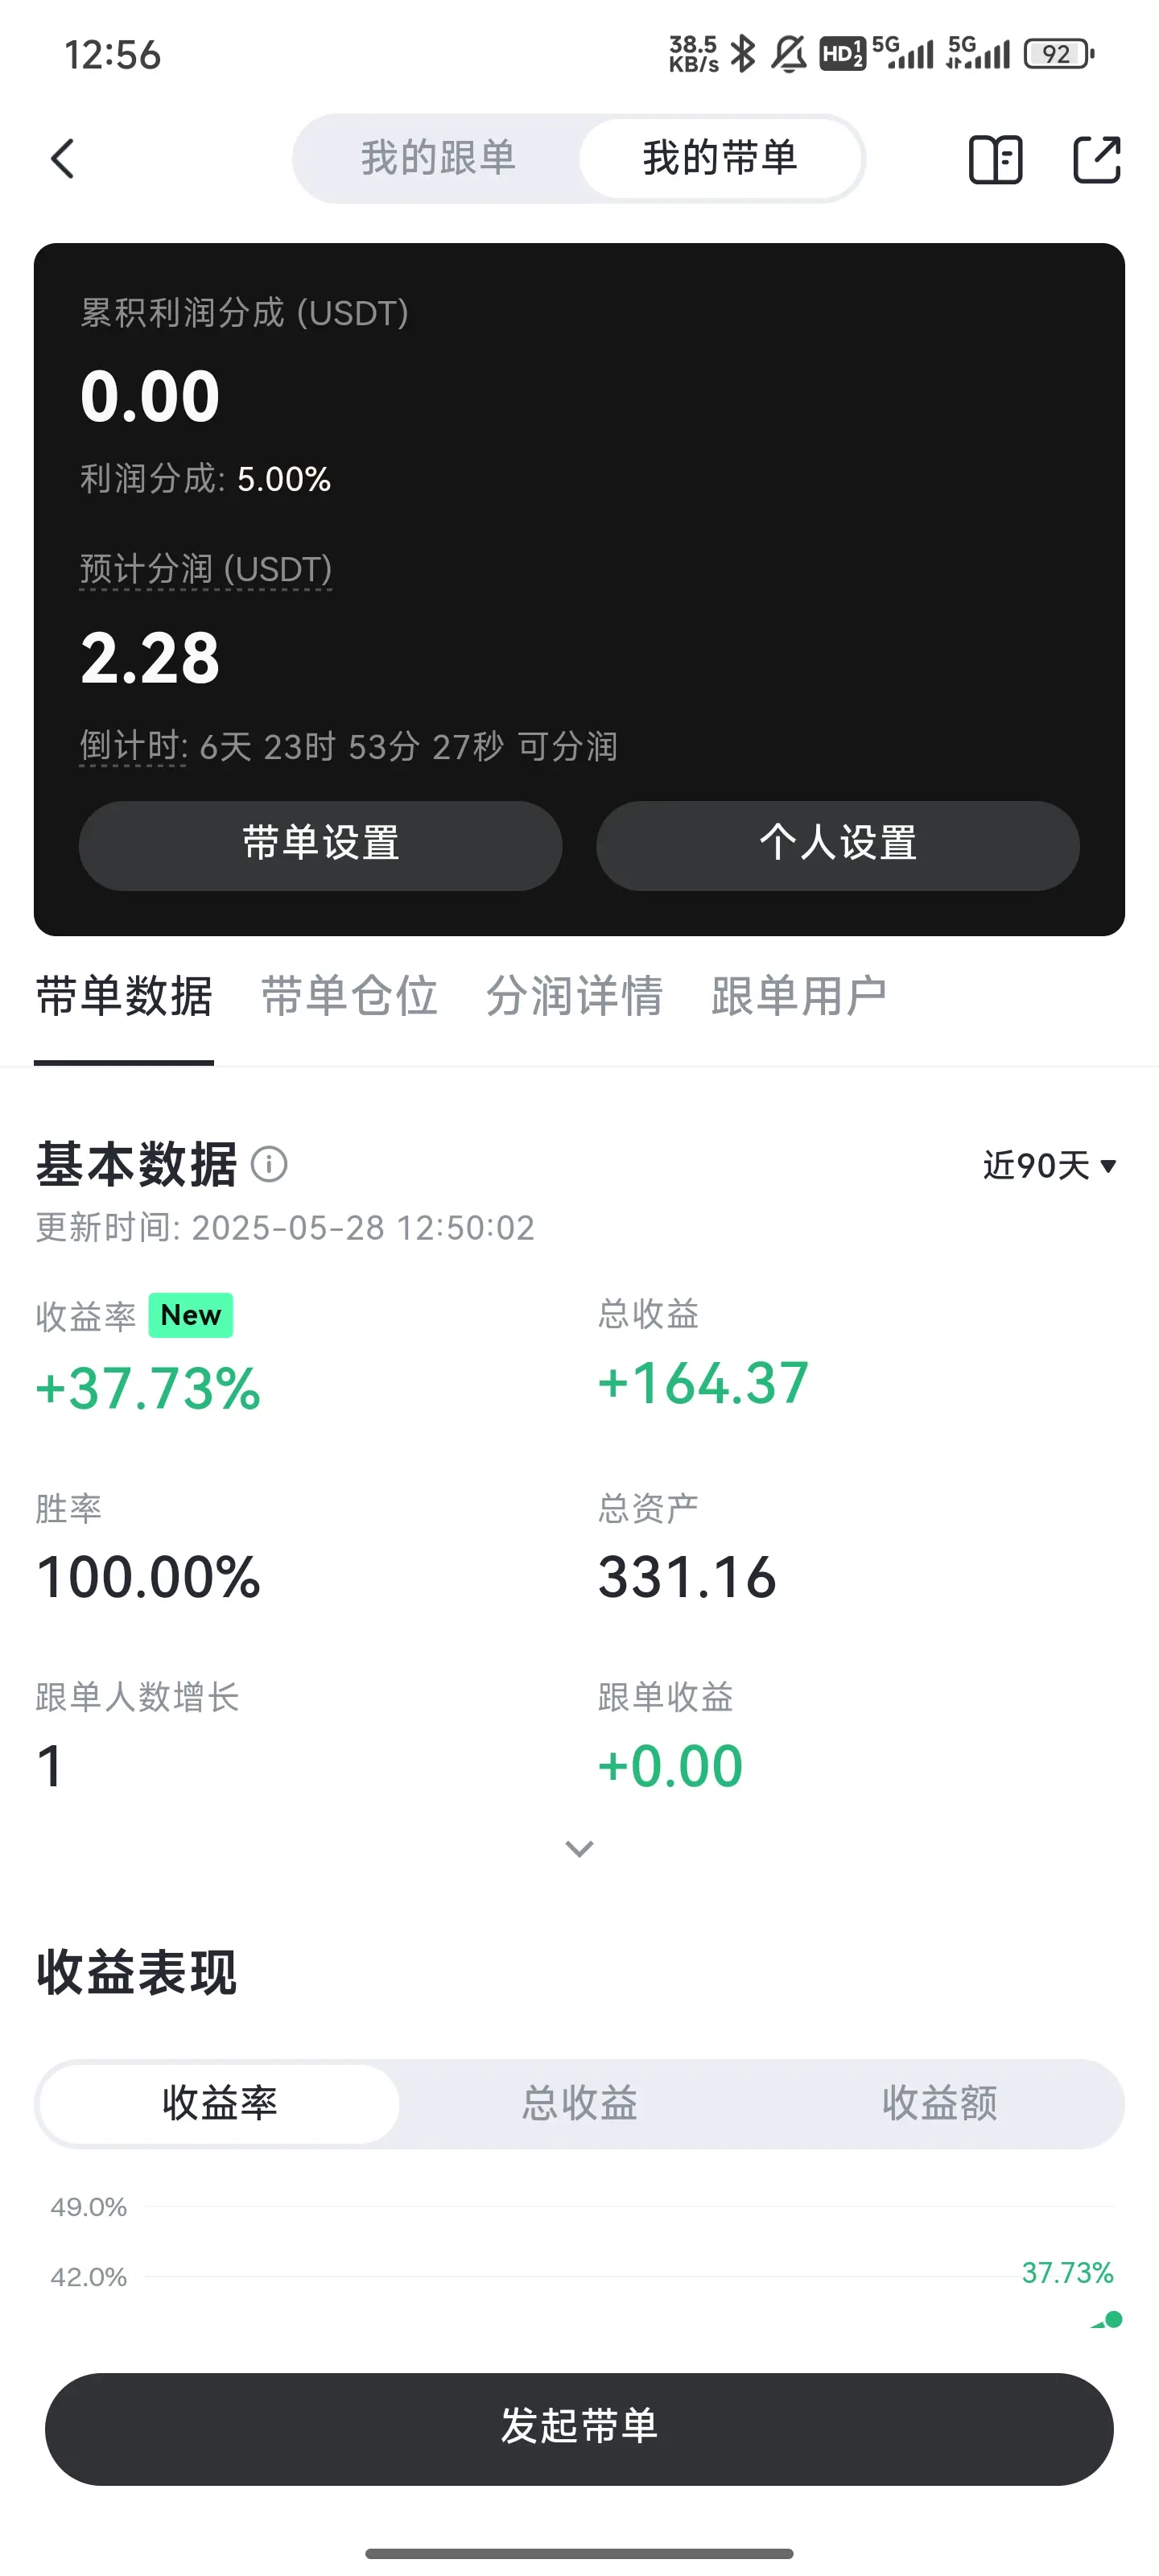This screenshot has width=1159, height=2576.
Task: Open the 近90天 period dropdown
Action: pyautogui.click(x=1049, y=1165)
